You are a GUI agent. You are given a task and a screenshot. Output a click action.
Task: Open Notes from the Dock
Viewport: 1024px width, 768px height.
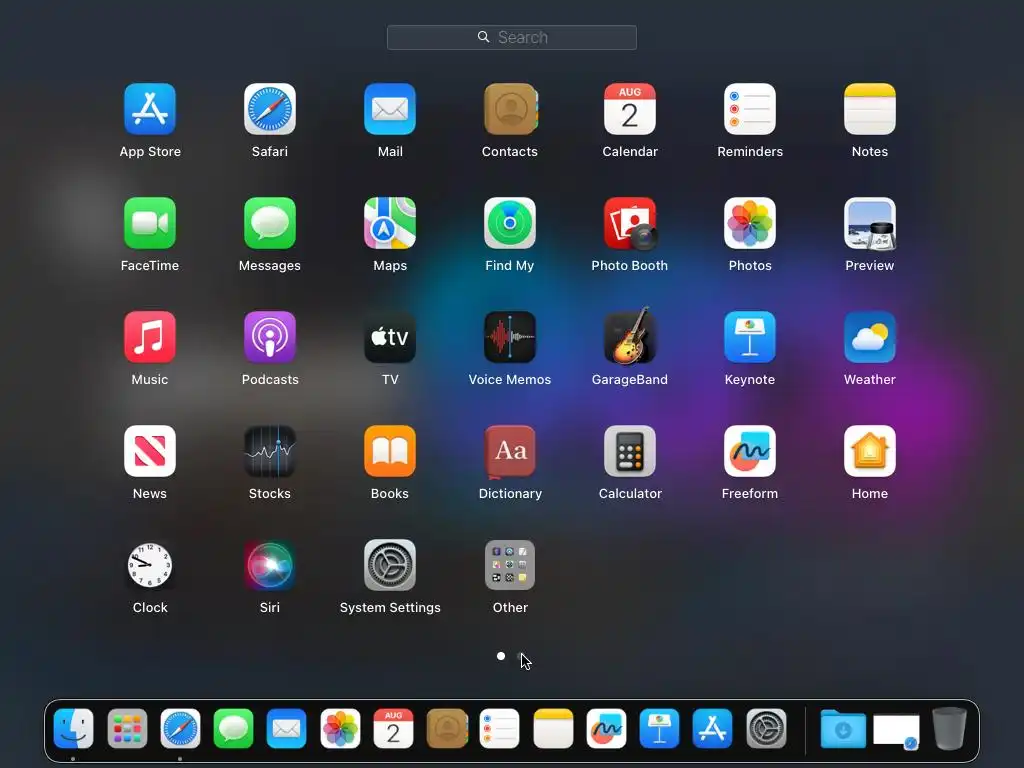pos(553,728)
